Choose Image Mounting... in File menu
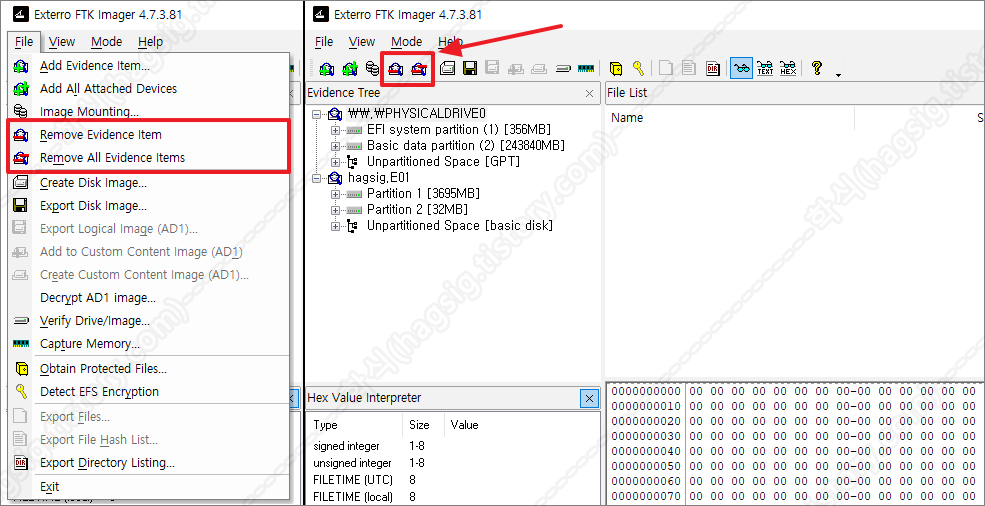985x506 pixels. tap(149, 112)
